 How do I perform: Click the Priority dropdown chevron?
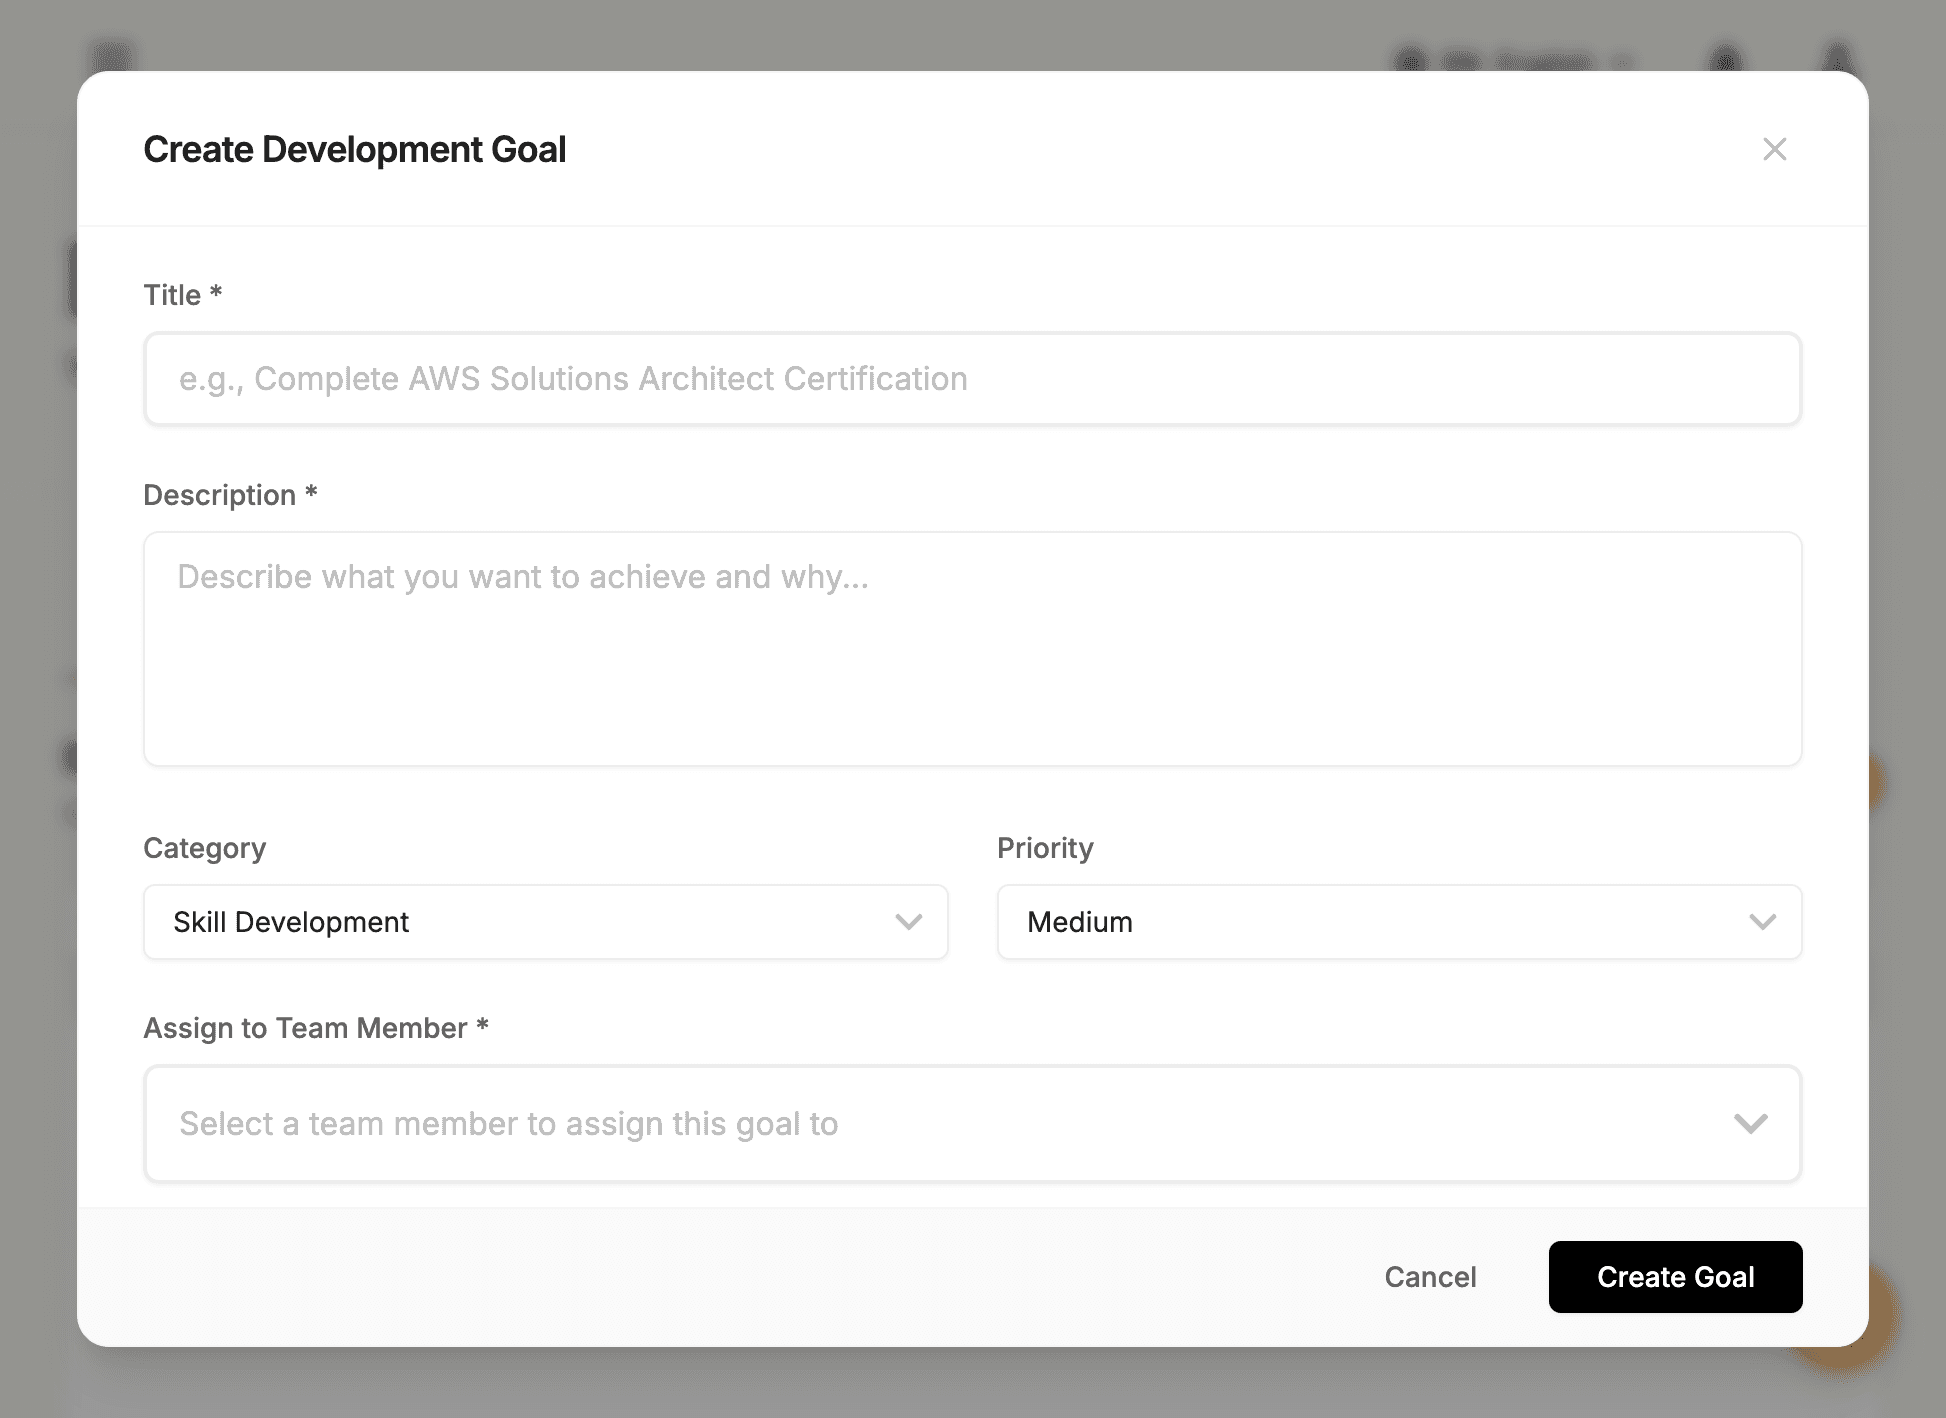1763,922
